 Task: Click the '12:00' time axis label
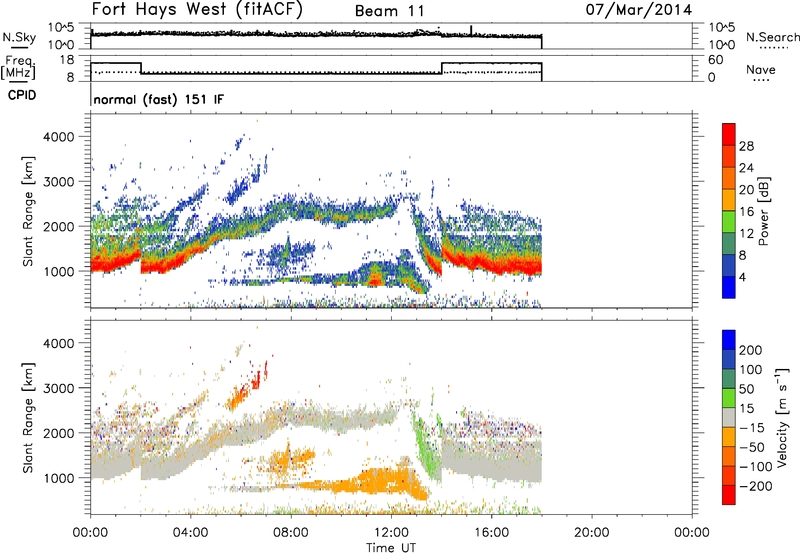point(391,533)
